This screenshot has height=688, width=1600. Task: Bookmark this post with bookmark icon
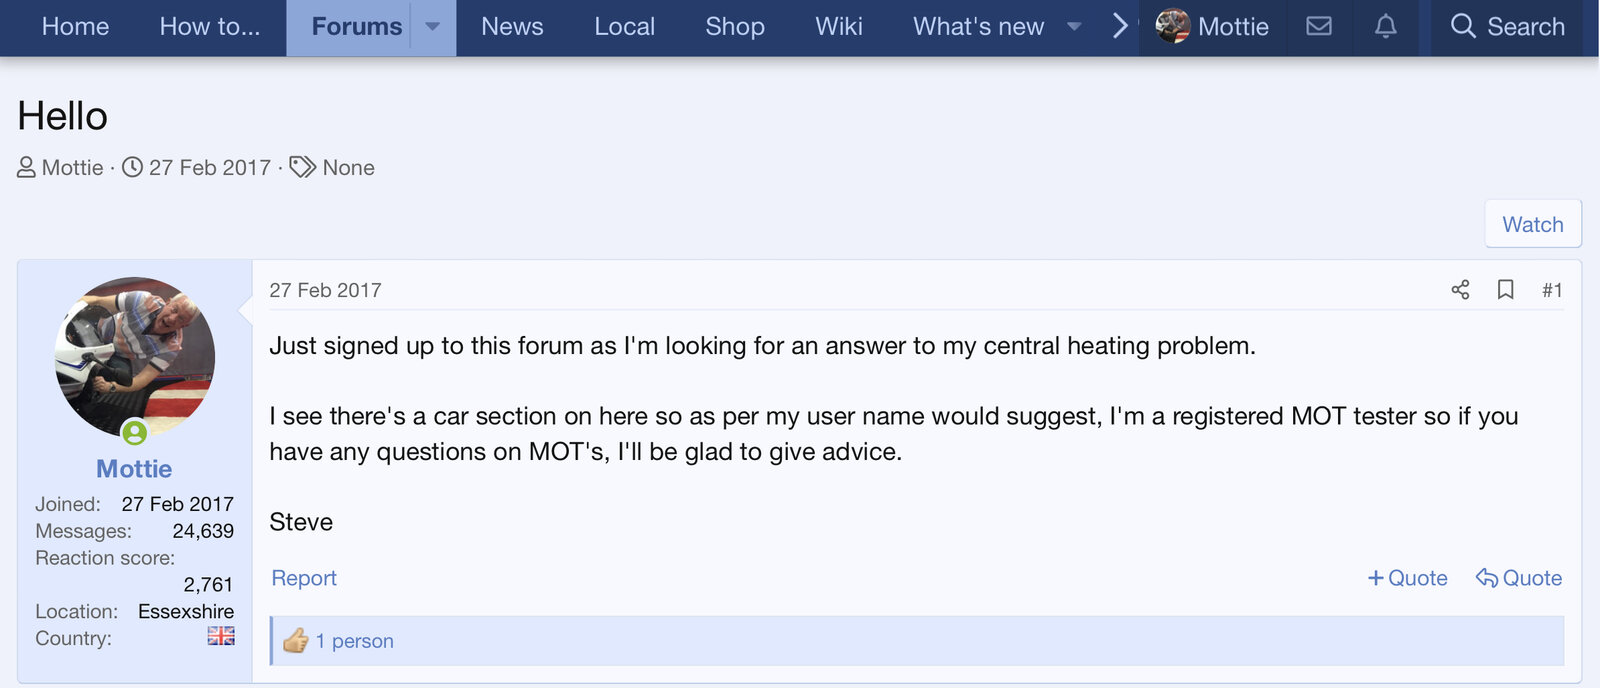click(x=1505, y=290)
